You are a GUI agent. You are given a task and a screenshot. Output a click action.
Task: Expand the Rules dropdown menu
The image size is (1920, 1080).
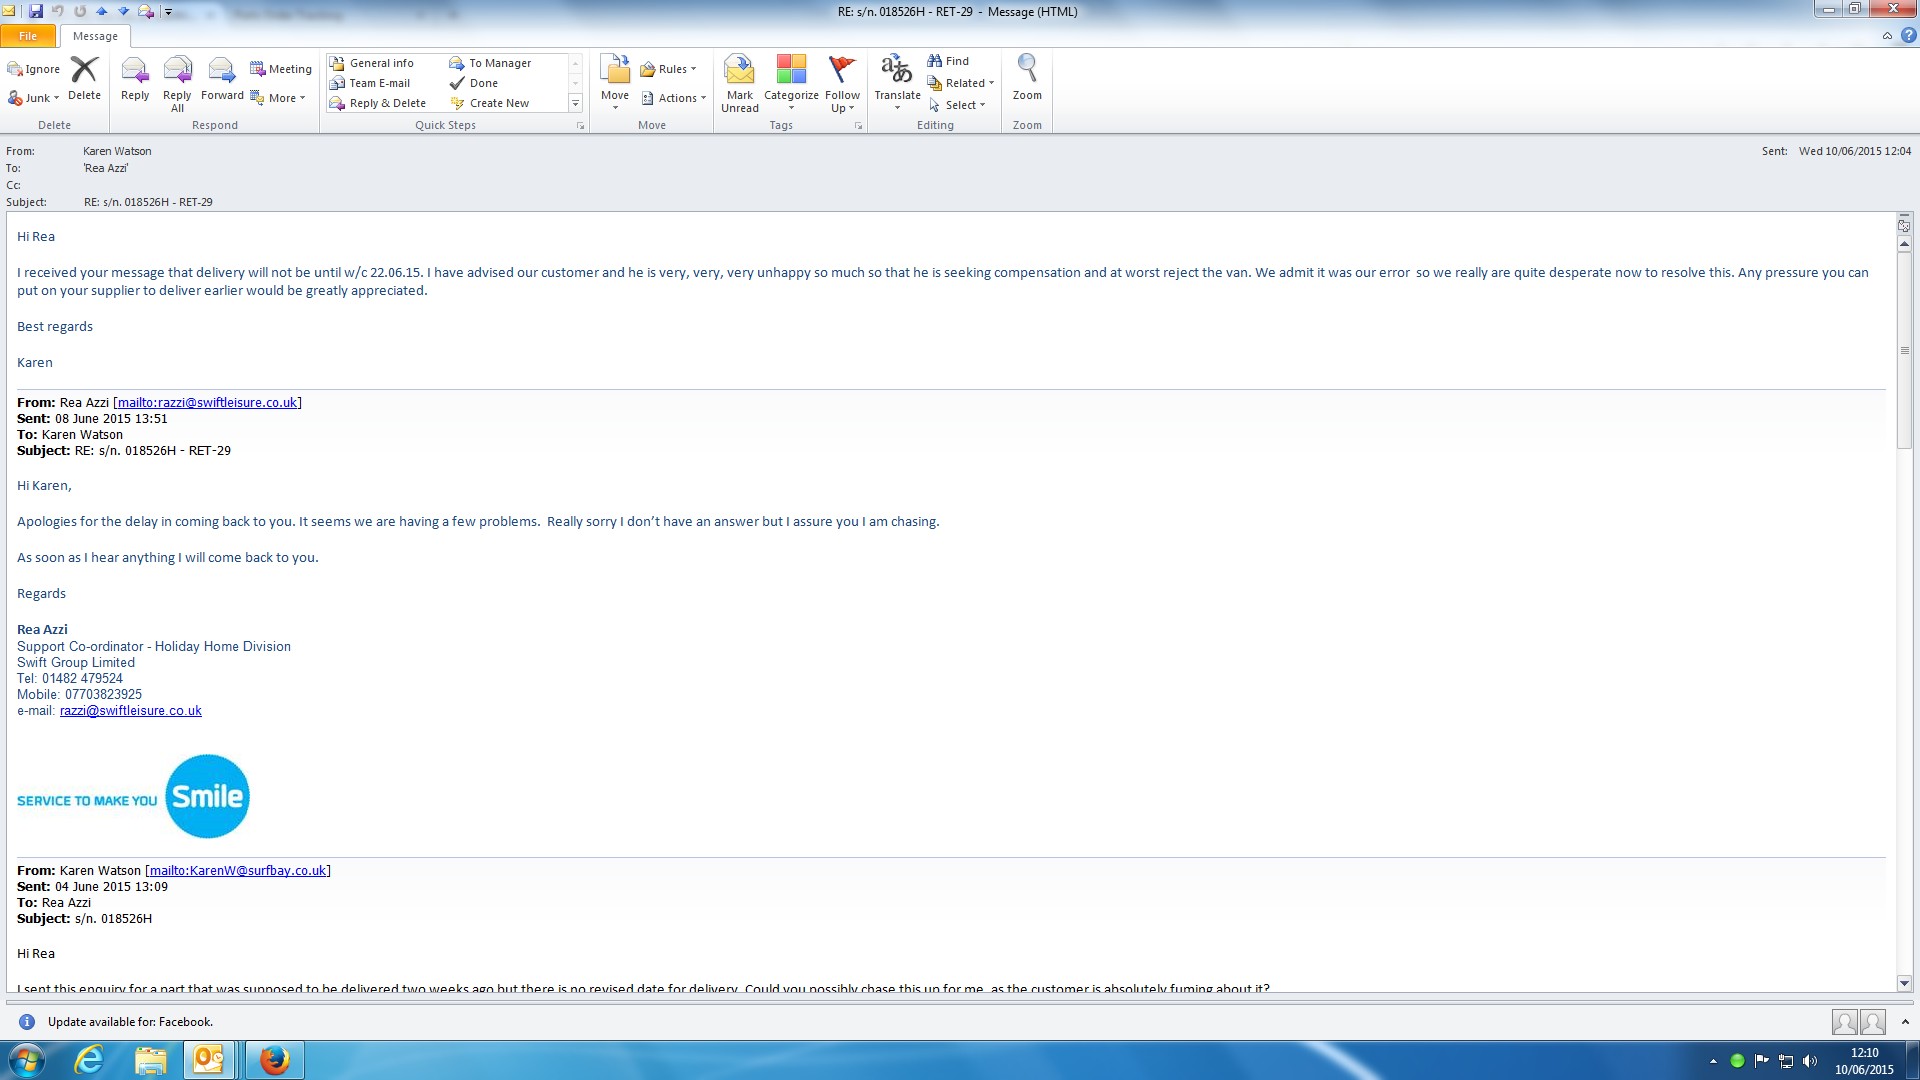[x=671, y=69]
